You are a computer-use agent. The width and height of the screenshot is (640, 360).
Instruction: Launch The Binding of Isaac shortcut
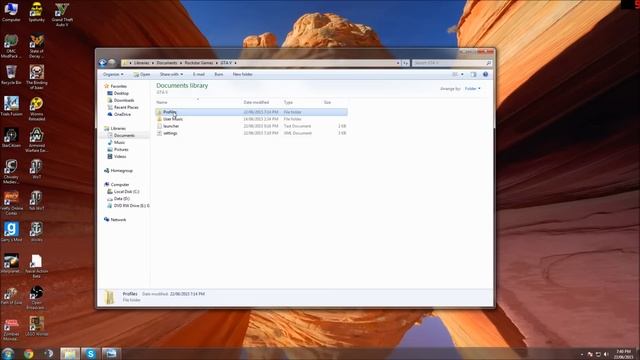(36, 77)
